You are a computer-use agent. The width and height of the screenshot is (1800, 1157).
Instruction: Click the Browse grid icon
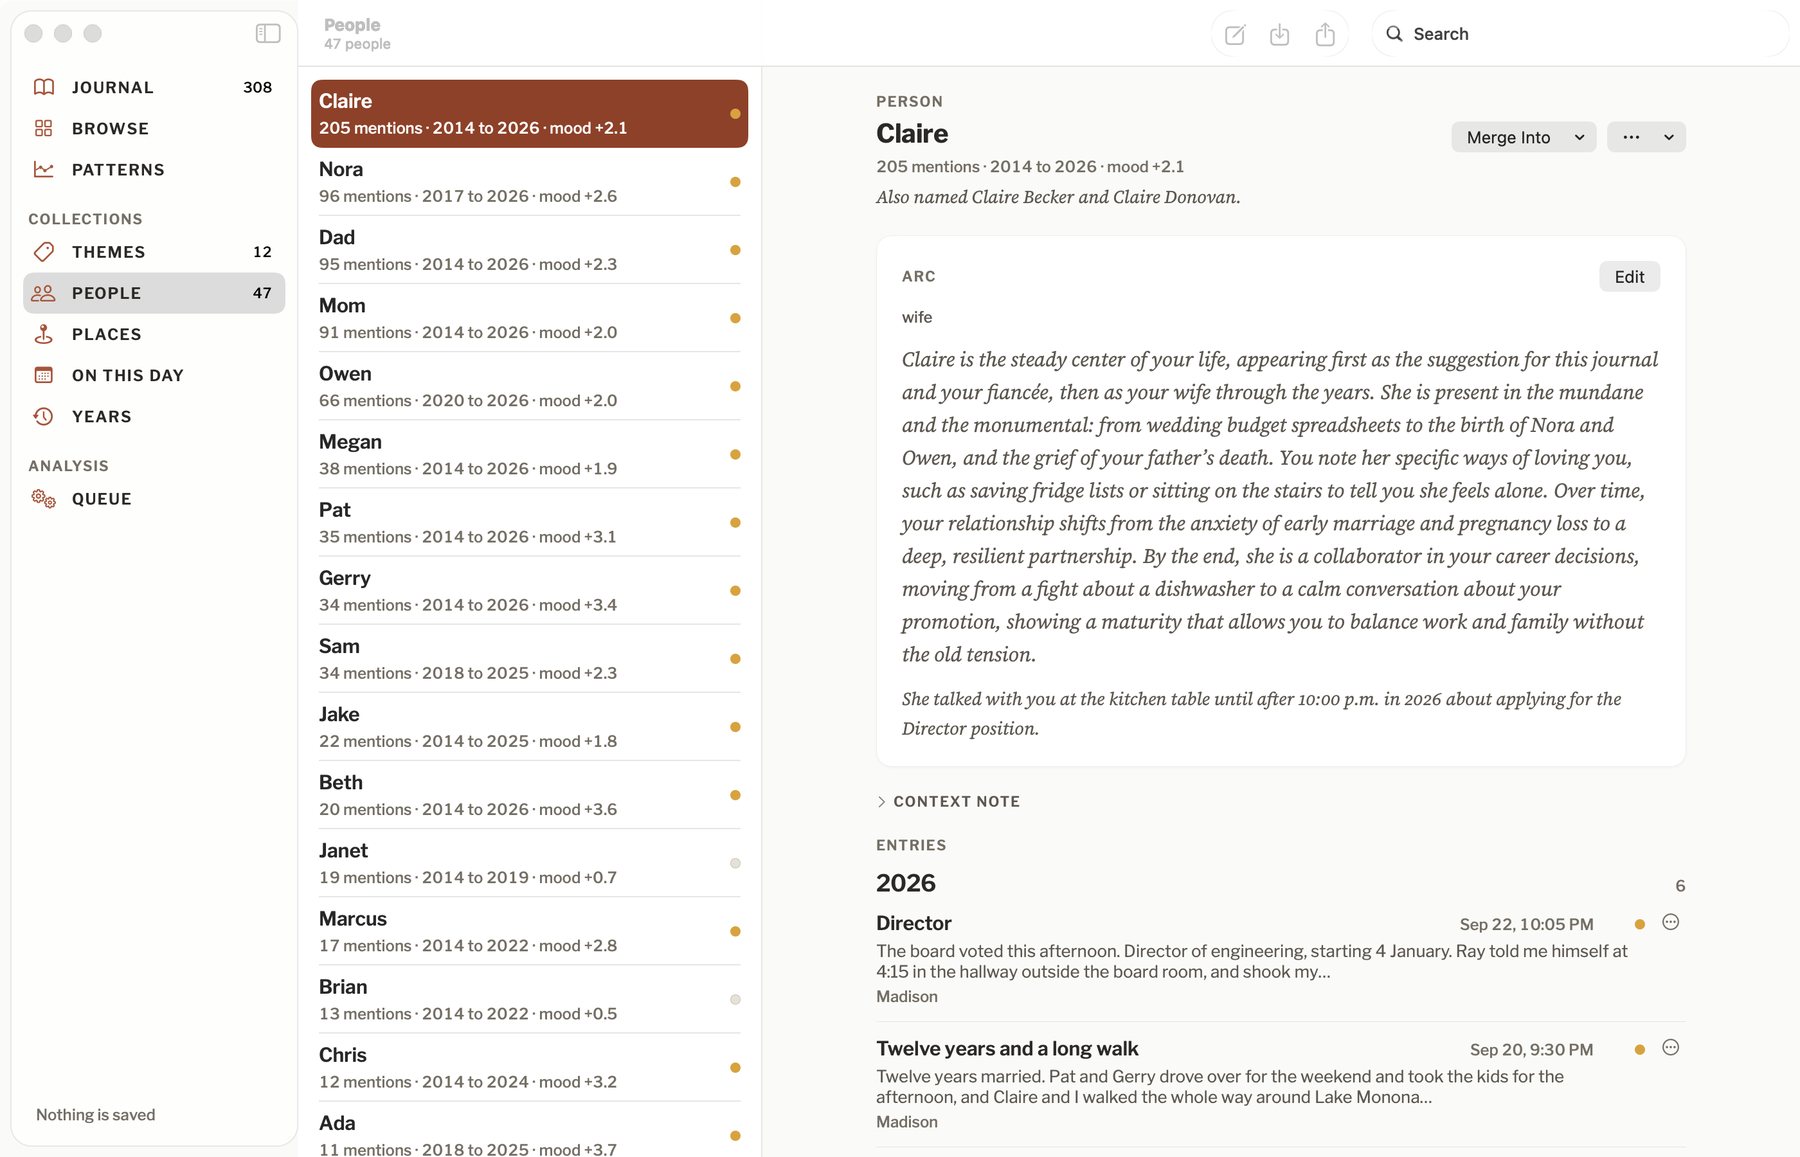point(44,128)
